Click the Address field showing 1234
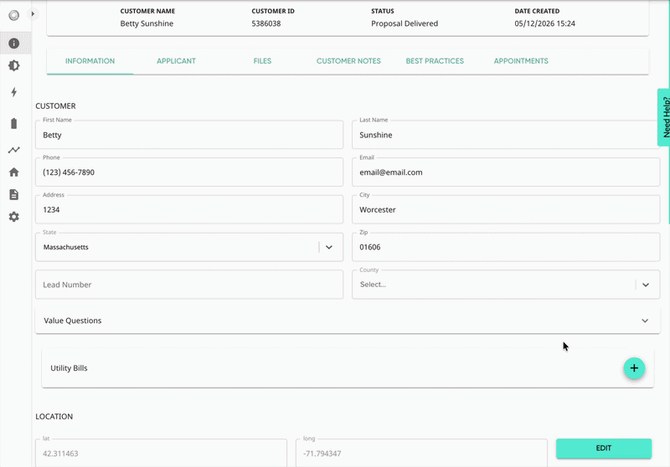670x467 pixels. tap(189, 209)
